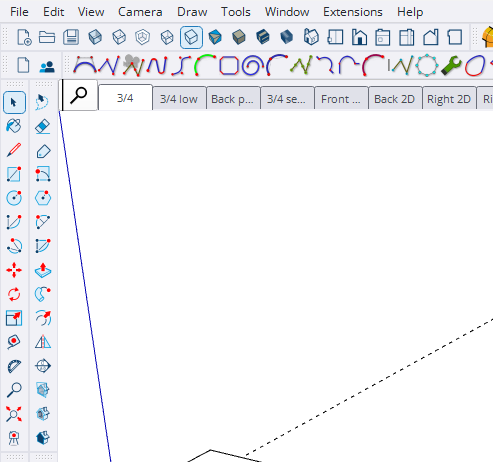The image size is (493, 462).
Task: Pick the Eraser tool
Action: coord(43,126)
